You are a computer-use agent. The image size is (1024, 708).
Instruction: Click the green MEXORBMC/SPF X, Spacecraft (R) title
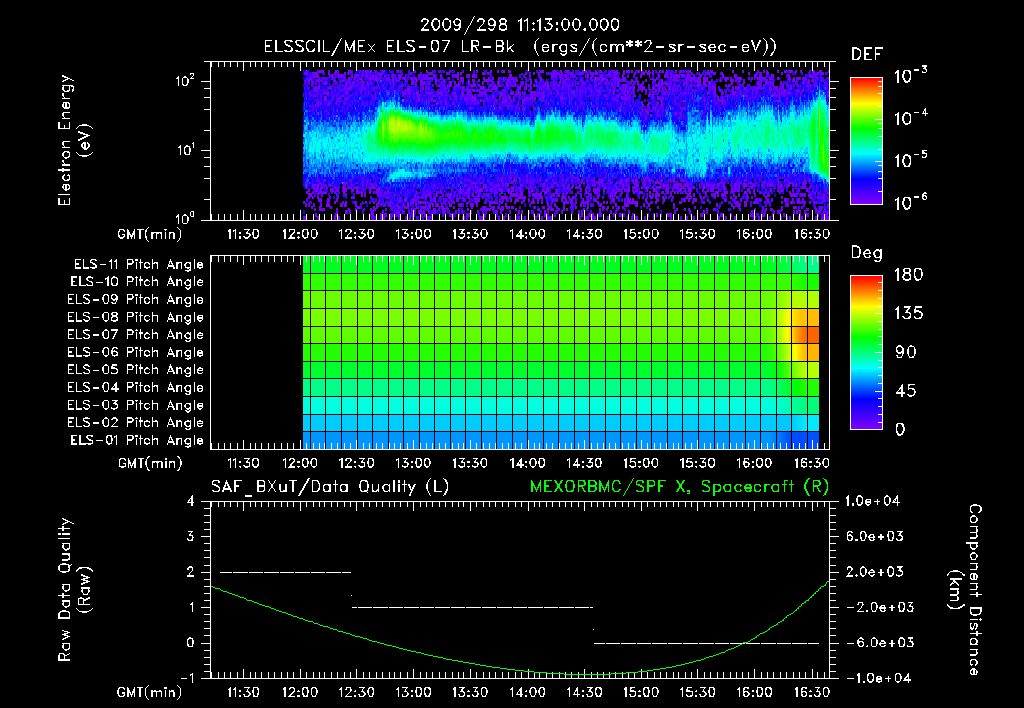tap(679, 487)
